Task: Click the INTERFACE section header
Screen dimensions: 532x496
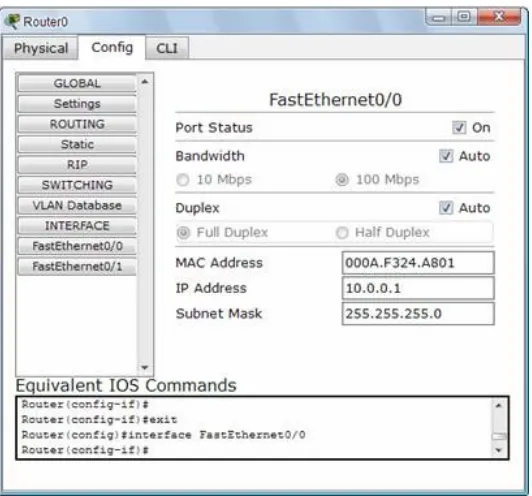Action: click(77, 226)
